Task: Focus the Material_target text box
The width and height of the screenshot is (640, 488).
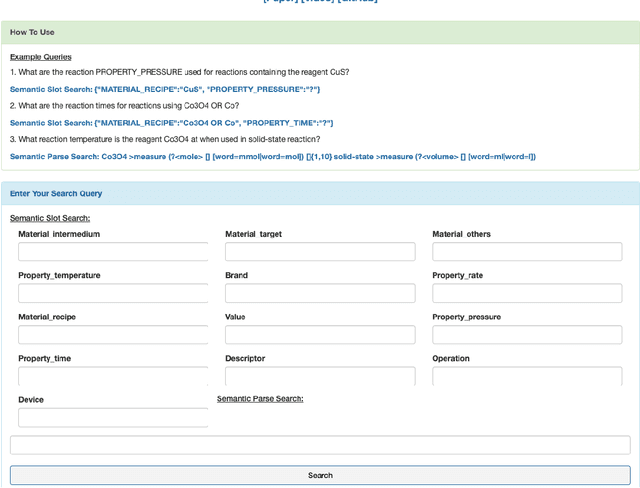Action: [x=320, y=252]
